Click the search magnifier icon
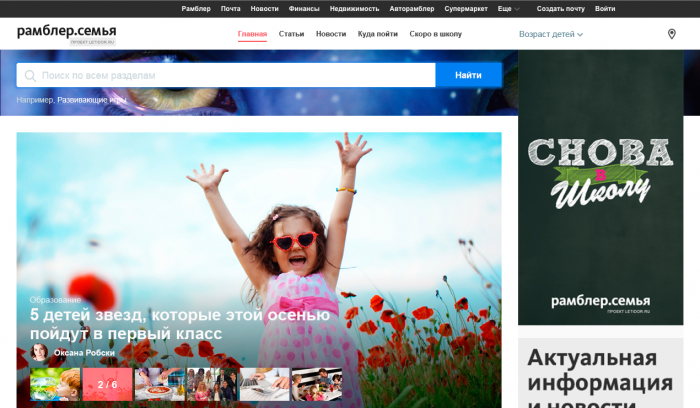Screen dimensions: 700x408 coord(30,75)
